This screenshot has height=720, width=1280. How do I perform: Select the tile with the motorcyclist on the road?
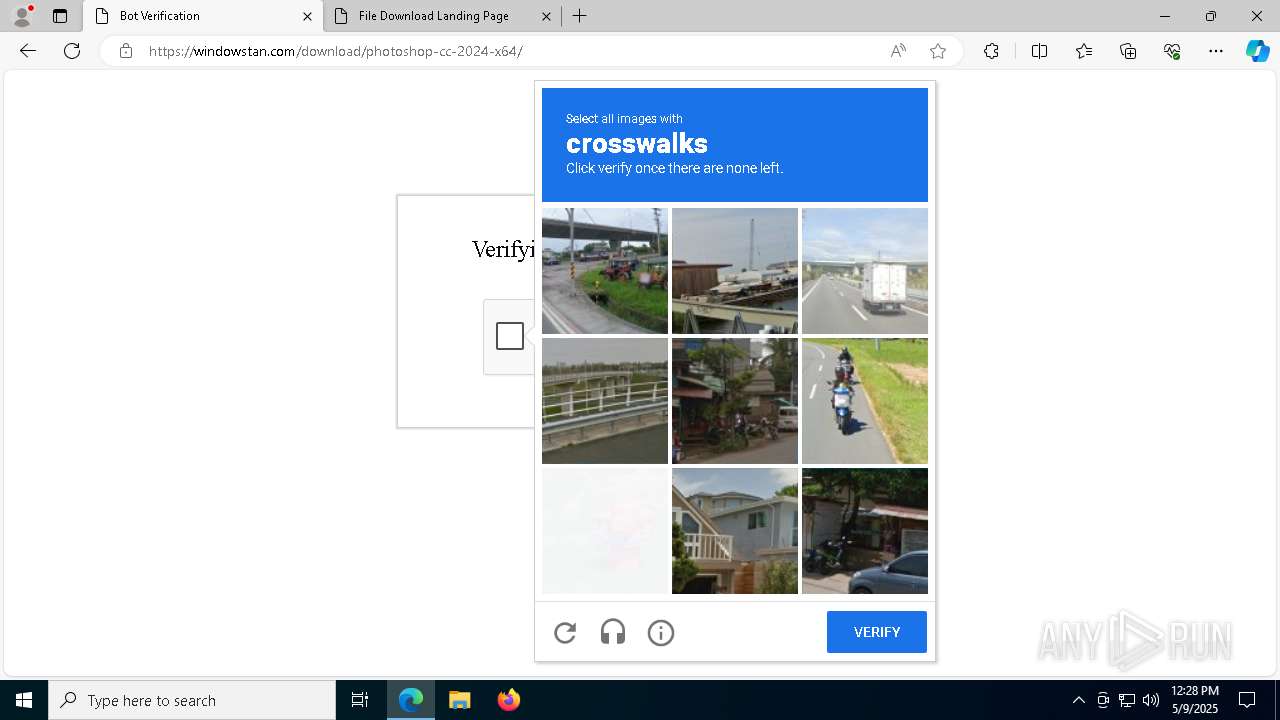865,401
